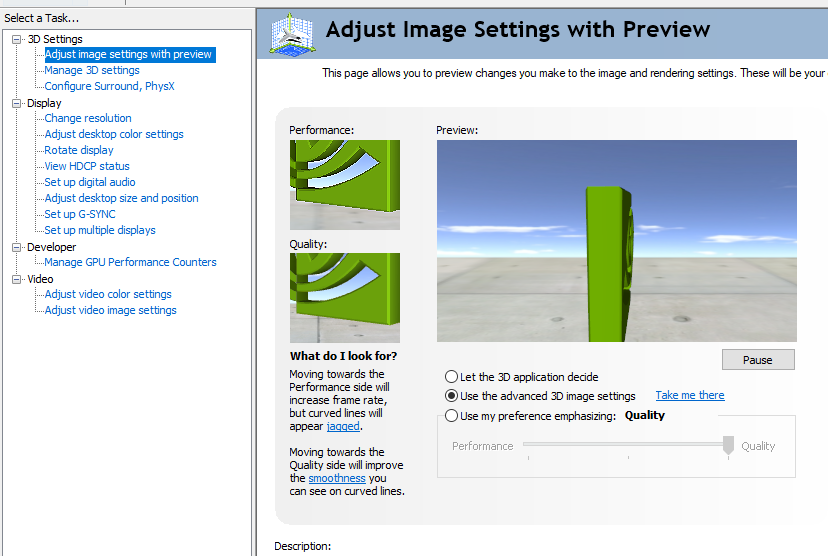828x556 pixels.
Task: Open Manage GPU Performance Counters
Action: pos(130,262)
